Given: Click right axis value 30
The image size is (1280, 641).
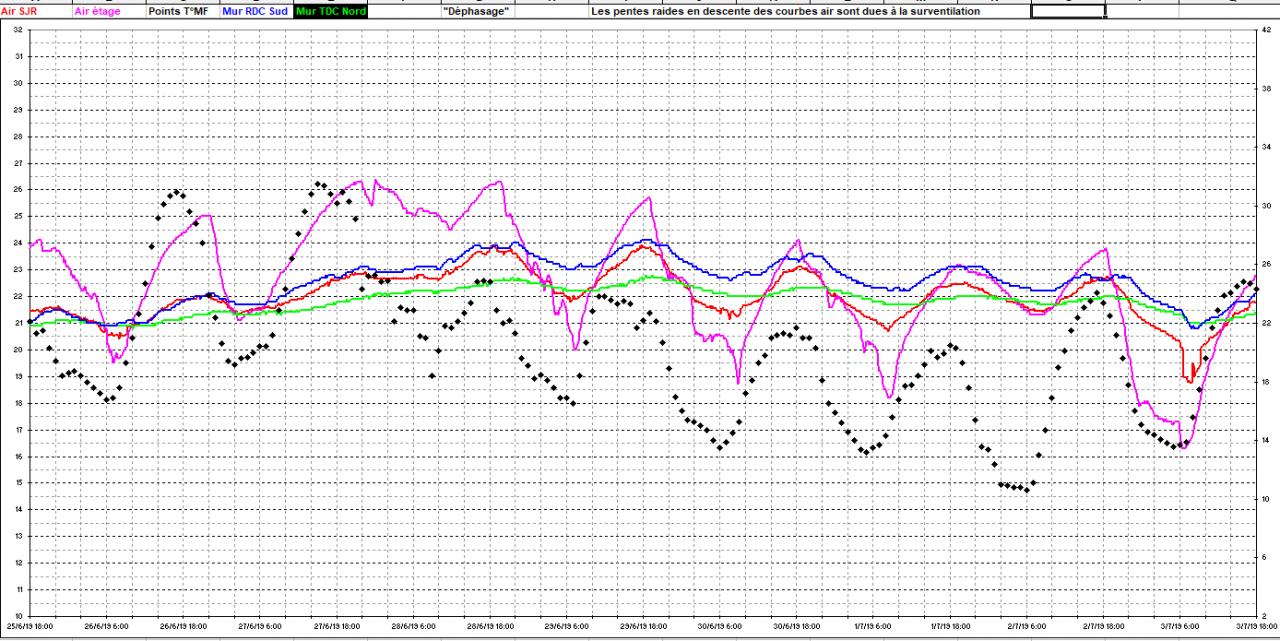Looking at the screenshot, I should (x=1267, y=206).
